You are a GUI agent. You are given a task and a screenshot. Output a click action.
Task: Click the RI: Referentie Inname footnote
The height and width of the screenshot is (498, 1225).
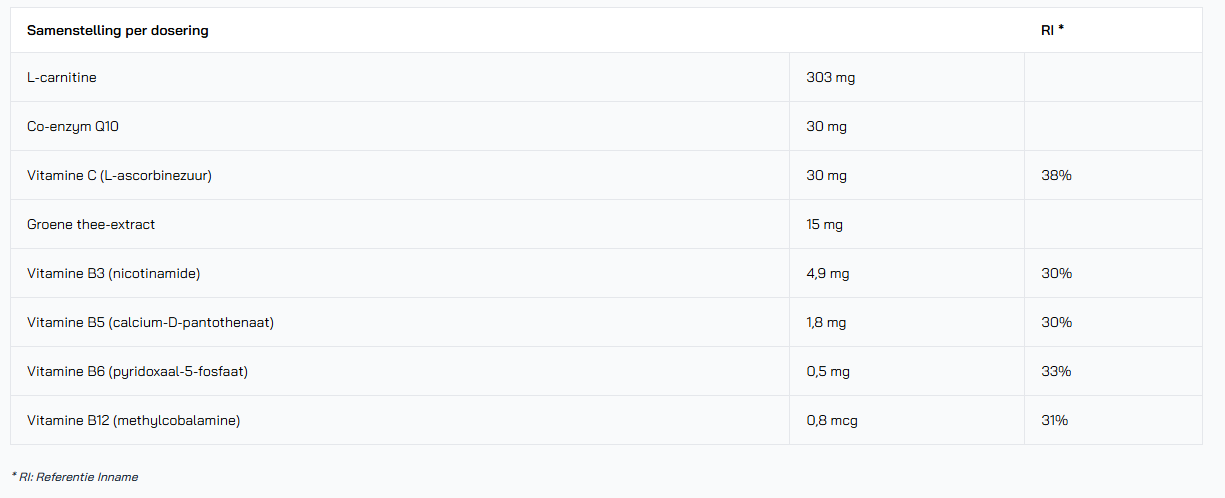pos(75,477)
